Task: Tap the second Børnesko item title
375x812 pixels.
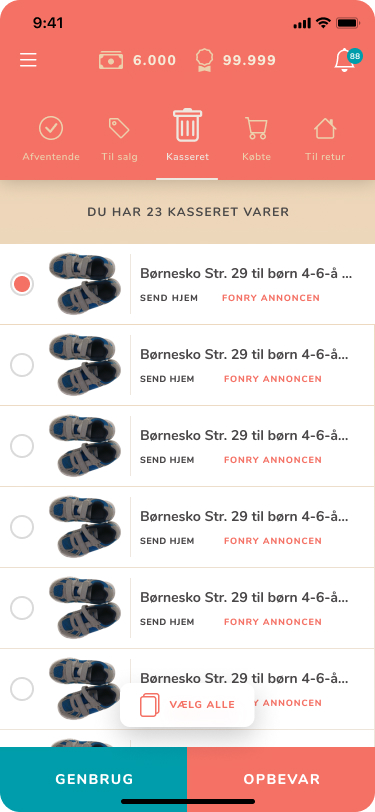Action: 244,355
